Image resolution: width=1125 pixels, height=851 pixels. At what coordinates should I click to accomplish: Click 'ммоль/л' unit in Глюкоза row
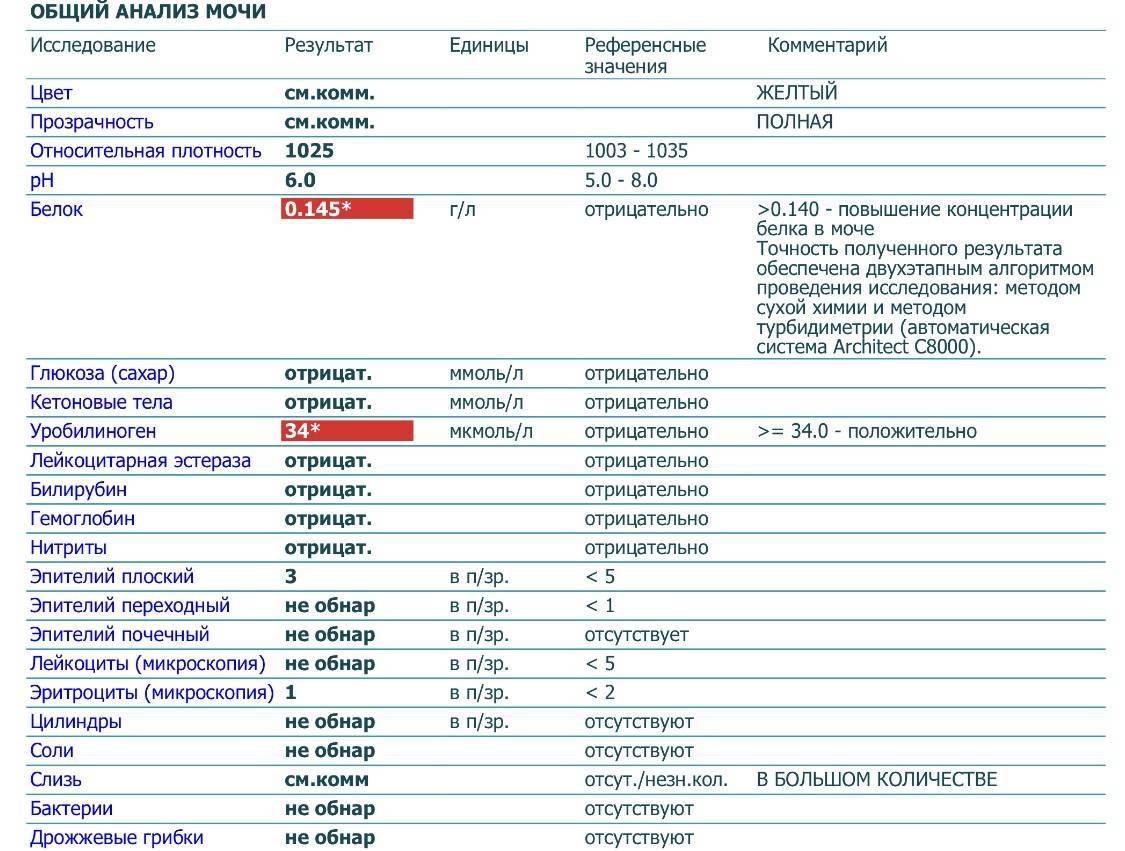click(x=486, y=374)
